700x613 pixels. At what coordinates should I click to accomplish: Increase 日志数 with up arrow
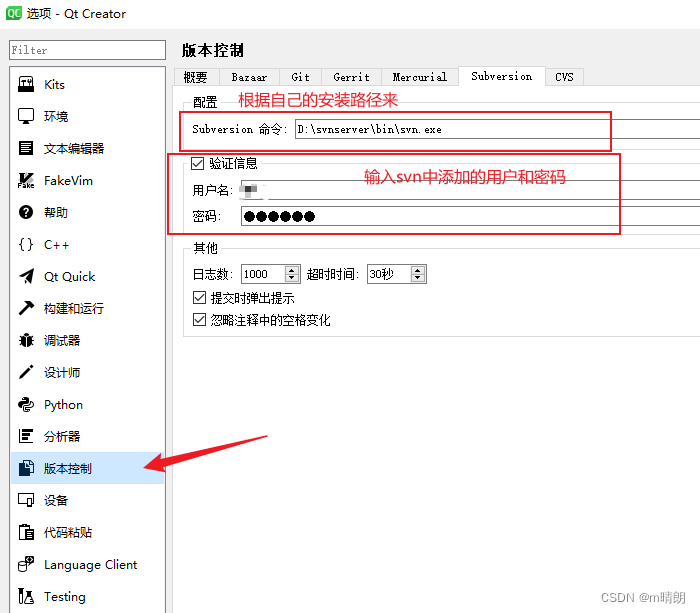click(292, 270)
